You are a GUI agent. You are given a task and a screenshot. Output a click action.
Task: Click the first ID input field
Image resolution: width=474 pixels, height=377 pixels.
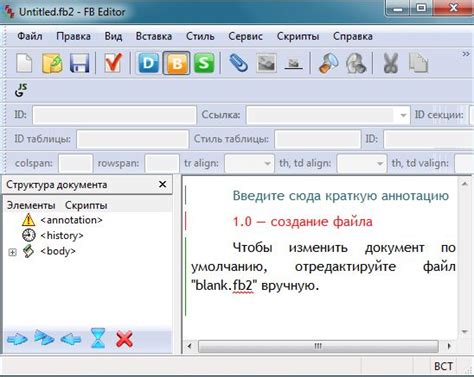(x=114, y=115)
